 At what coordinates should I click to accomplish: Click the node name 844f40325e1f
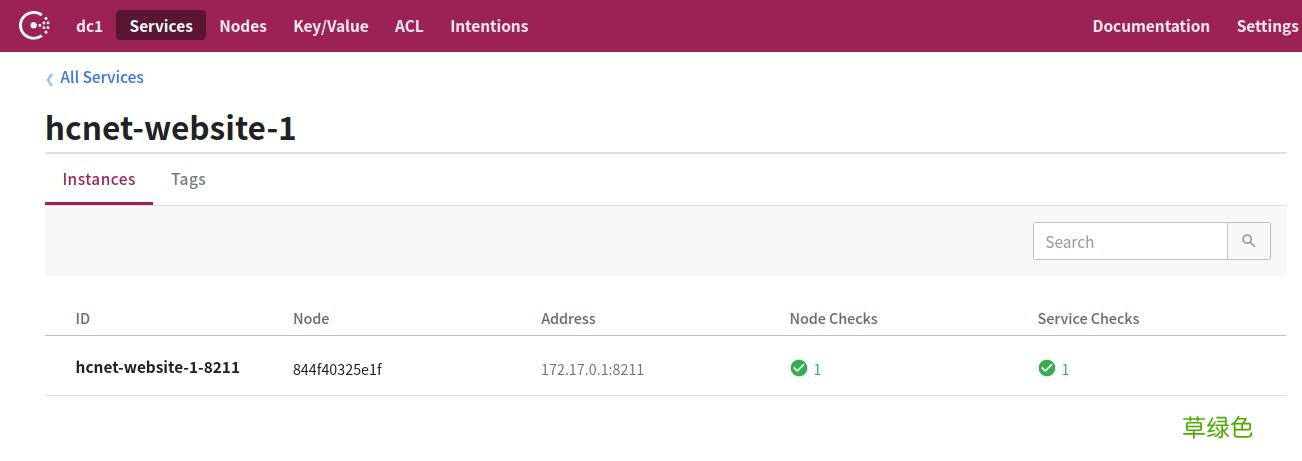(337, 369)
